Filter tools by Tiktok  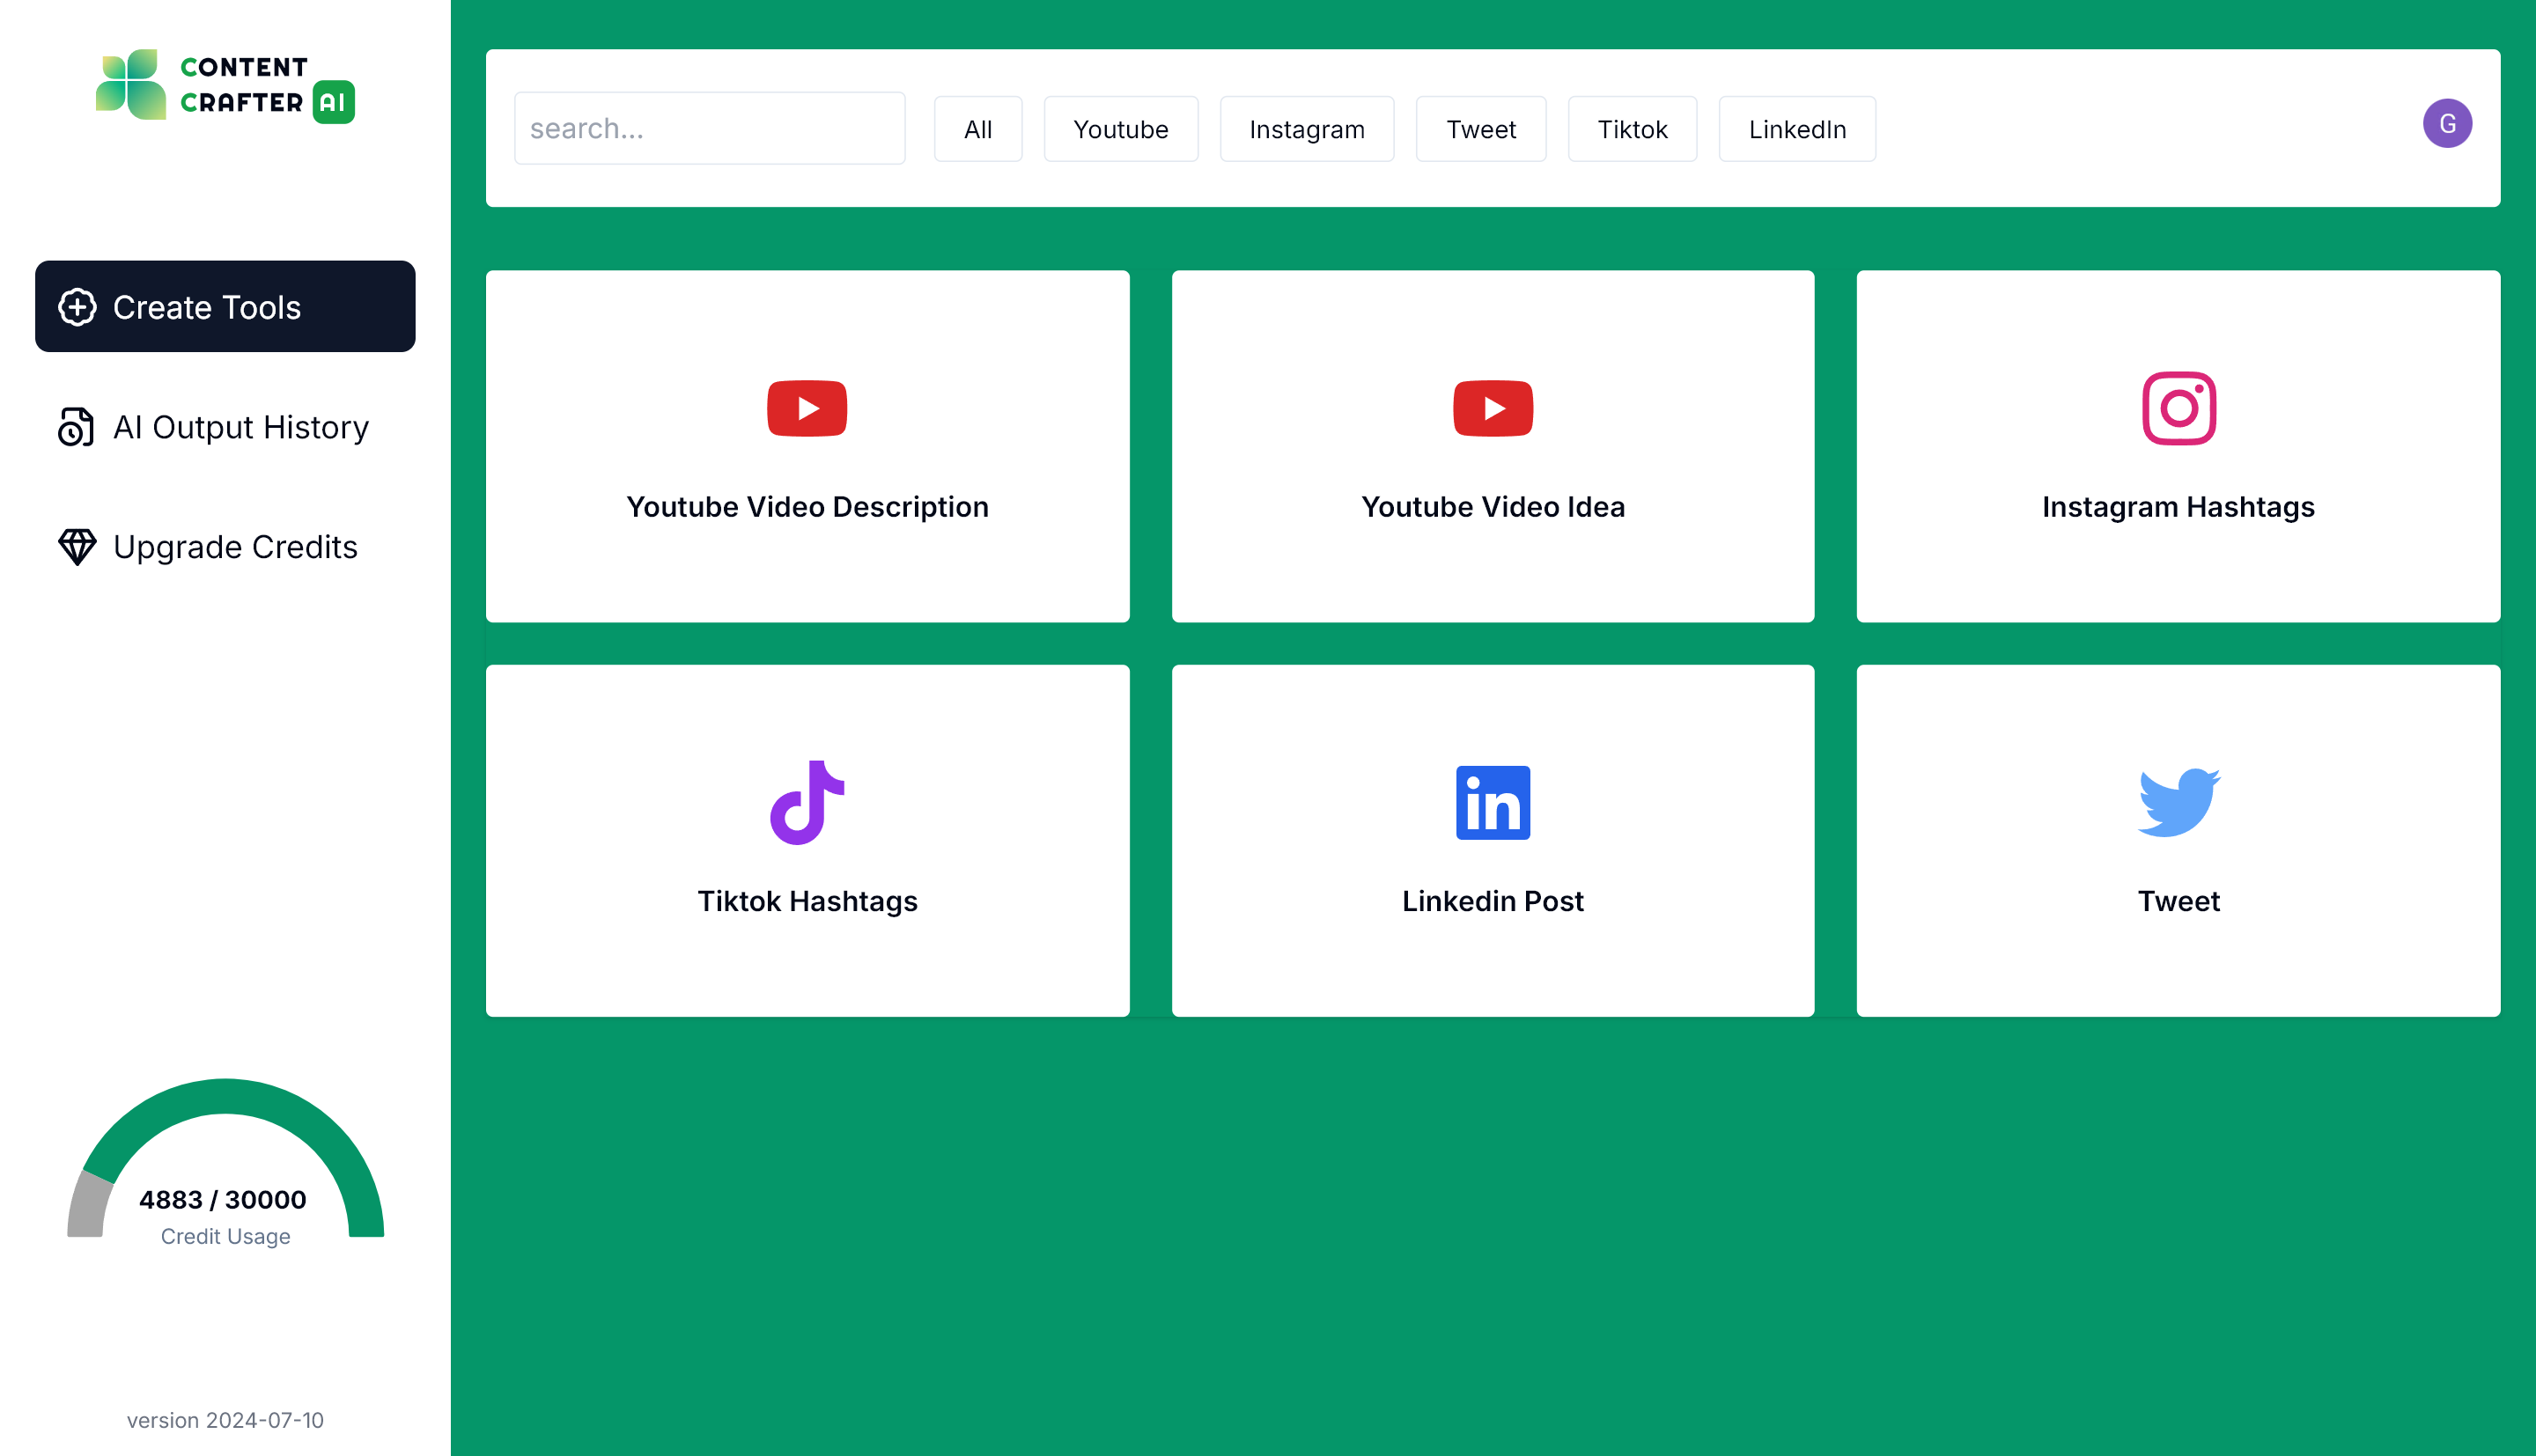pos(1632,129)
